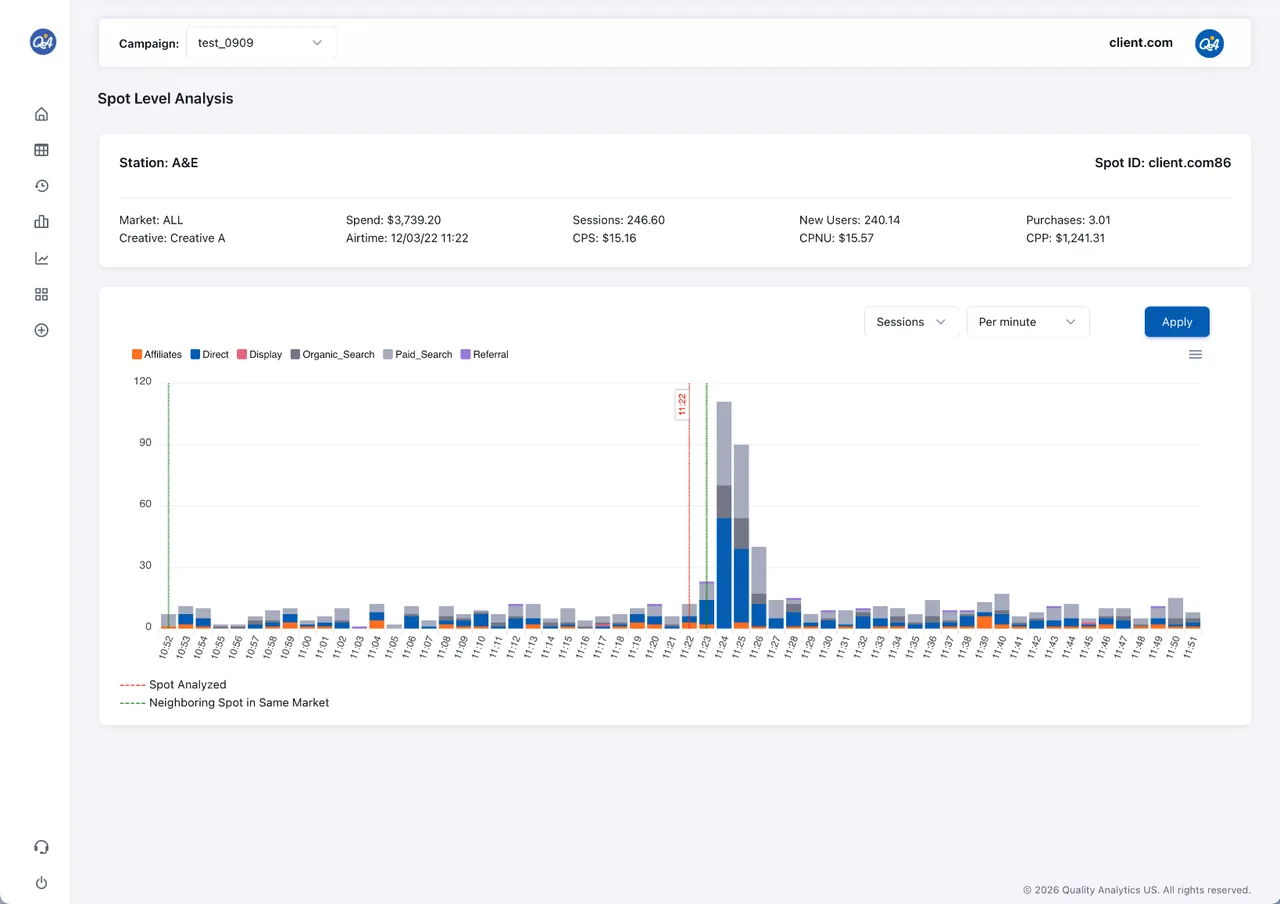
Task: Click the New Users: 240.14 value
Action: (850, 220)
